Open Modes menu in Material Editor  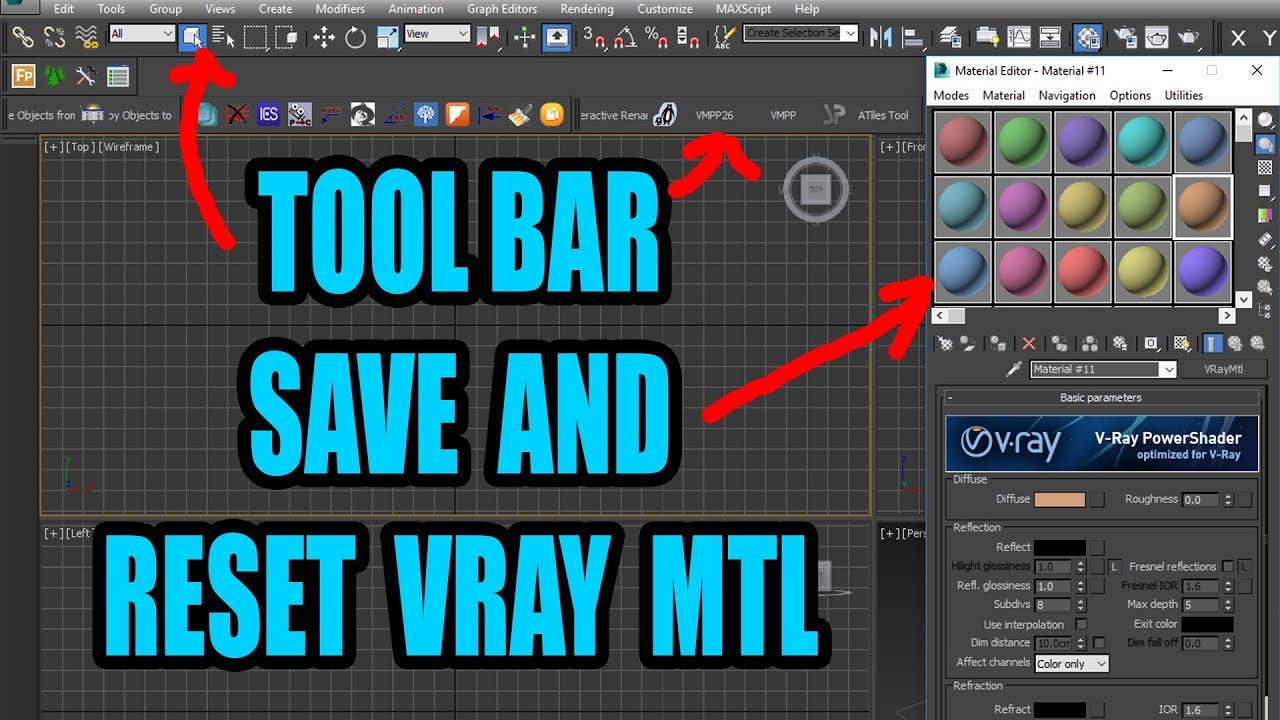951,95
